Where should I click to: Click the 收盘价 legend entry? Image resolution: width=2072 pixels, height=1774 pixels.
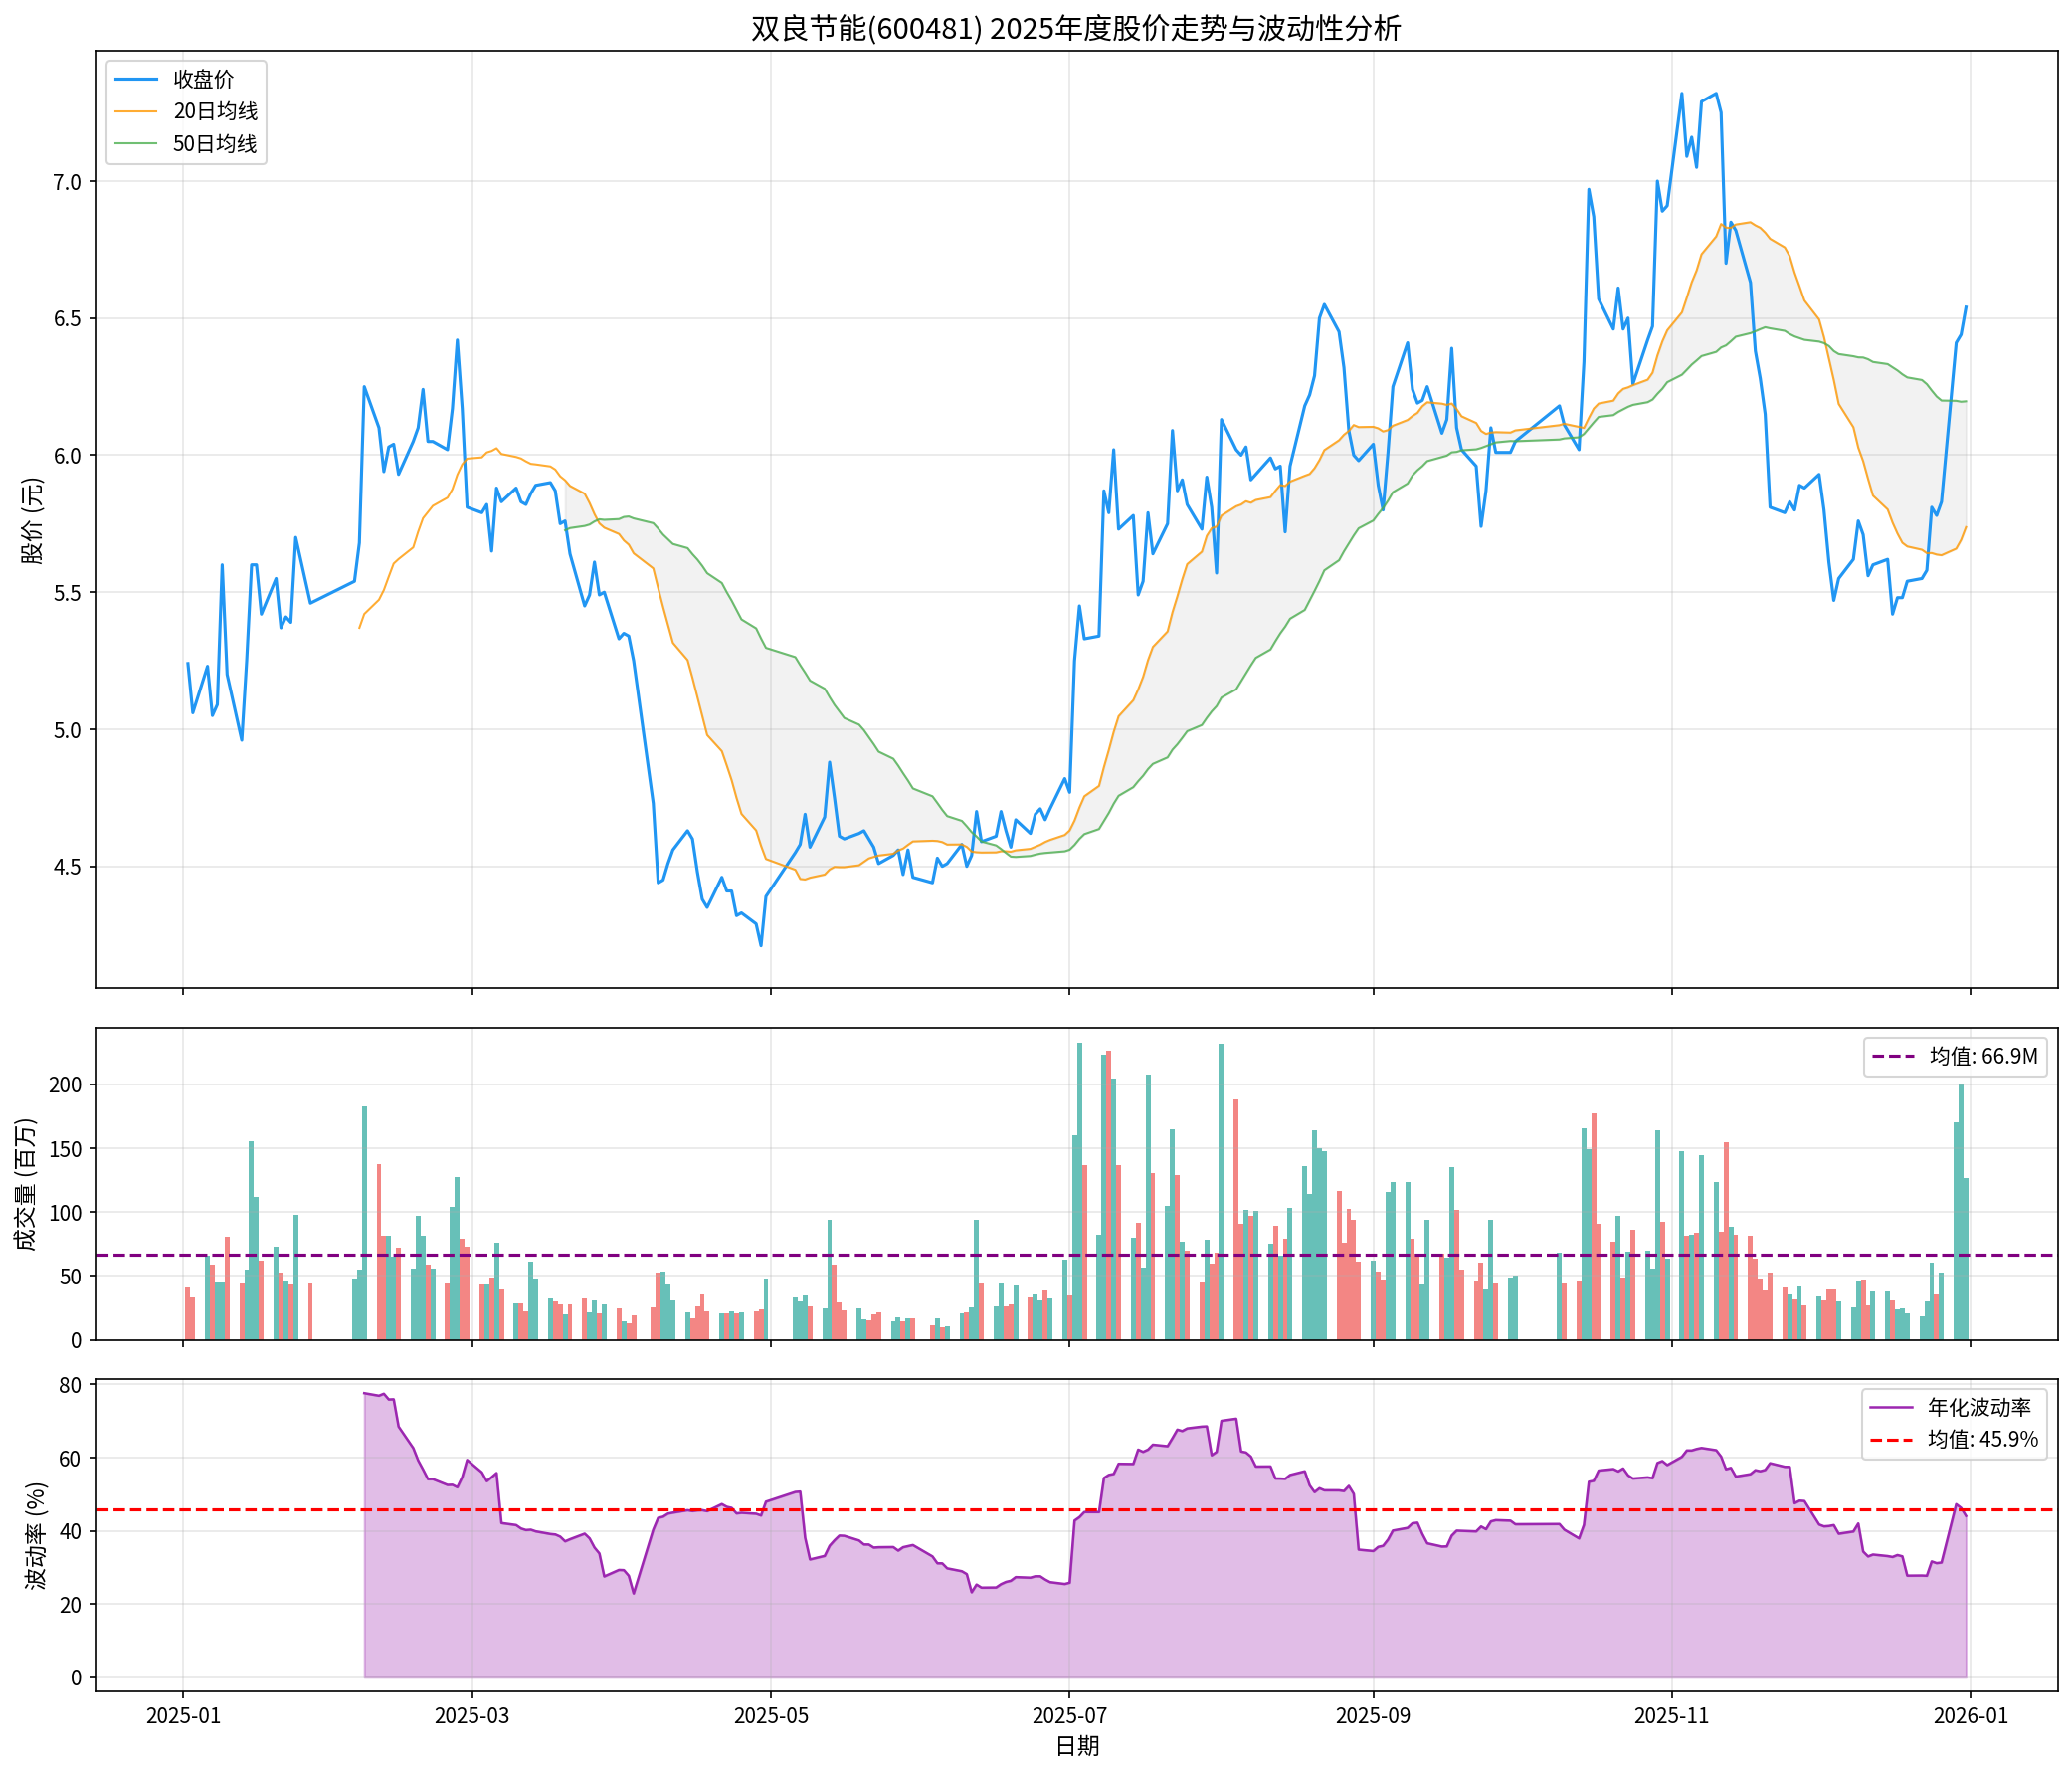(x=203, y=79)
